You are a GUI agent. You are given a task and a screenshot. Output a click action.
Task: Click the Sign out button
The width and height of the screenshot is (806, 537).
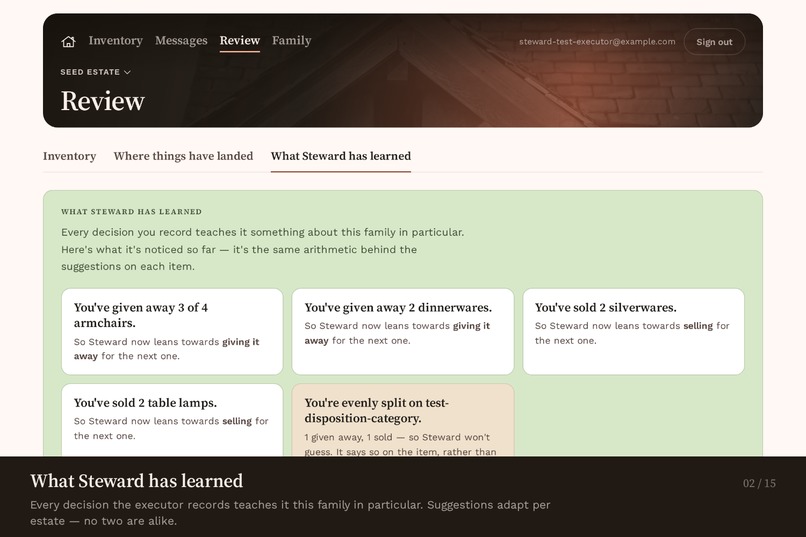coord(714,42)
